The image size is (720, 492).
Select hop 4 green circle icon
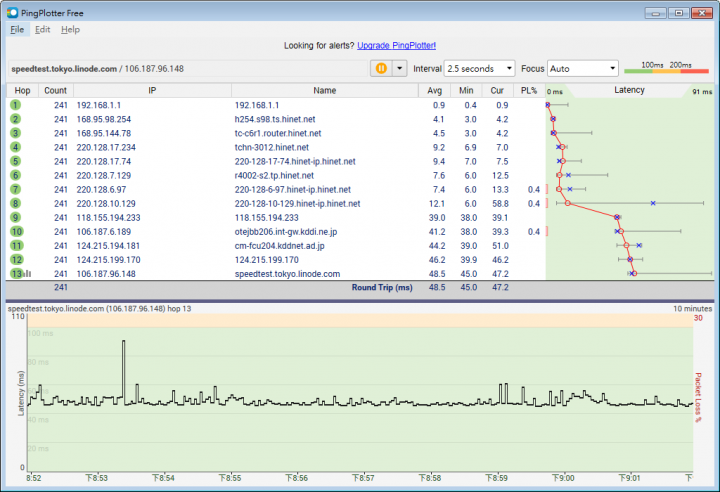[x=15, y=147]
